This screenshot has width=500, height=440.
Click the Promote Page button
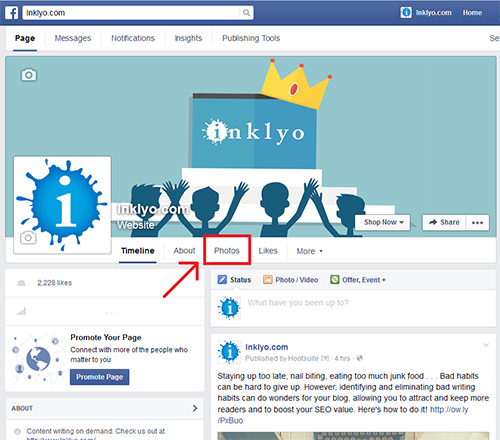99,377
